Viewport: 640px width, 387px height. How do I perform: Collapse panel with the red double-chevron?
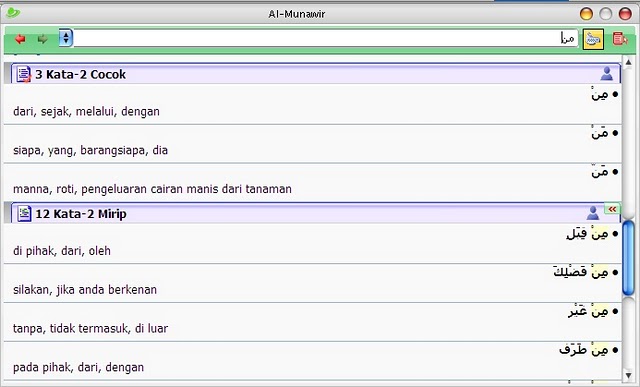point(612,209)
